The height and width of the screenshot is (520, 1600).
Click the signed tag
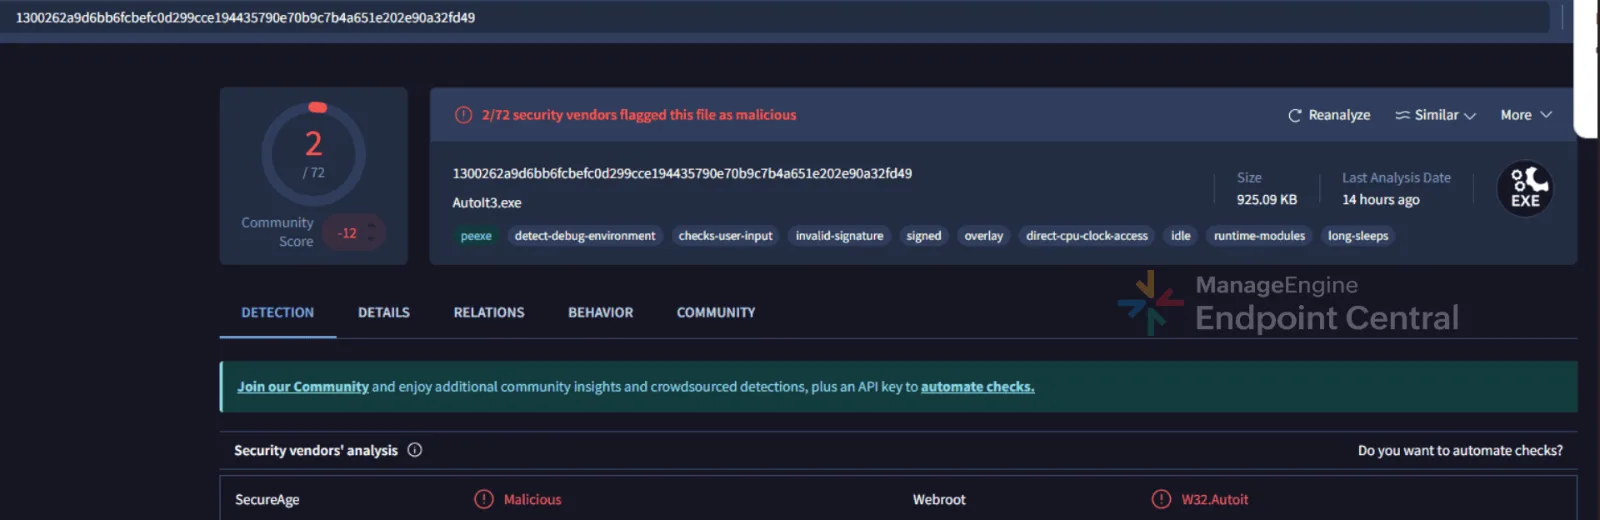point(924,236)
